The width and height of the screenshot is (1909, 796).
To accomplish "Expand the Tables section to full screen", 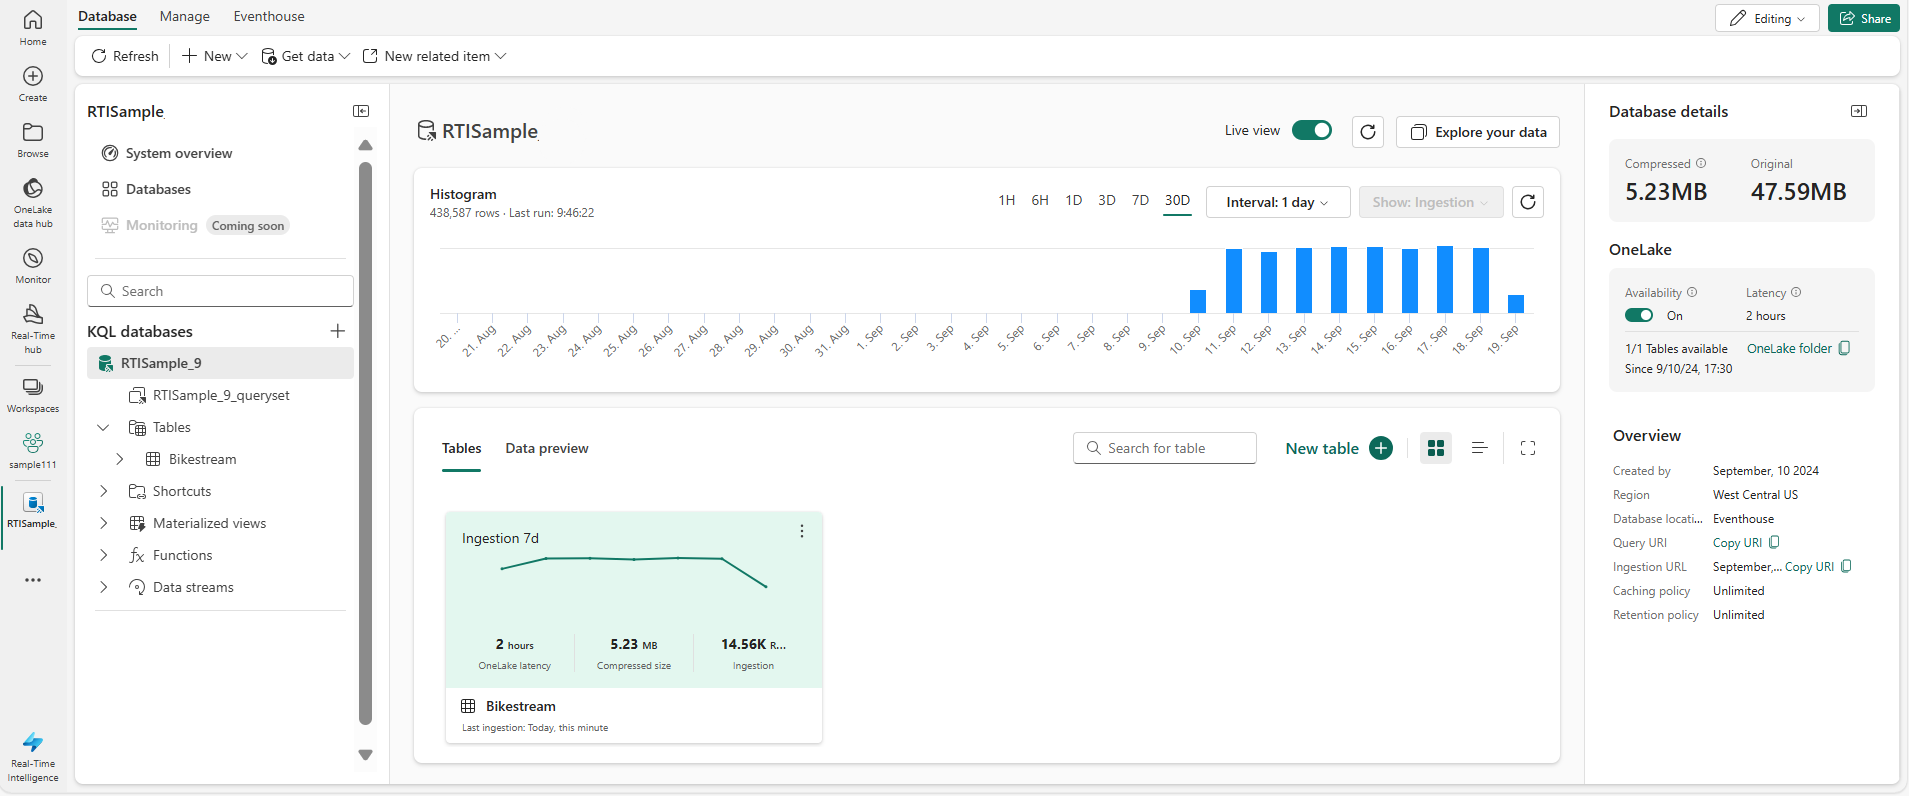I will pyautogui.click(x=1528, y=448).
